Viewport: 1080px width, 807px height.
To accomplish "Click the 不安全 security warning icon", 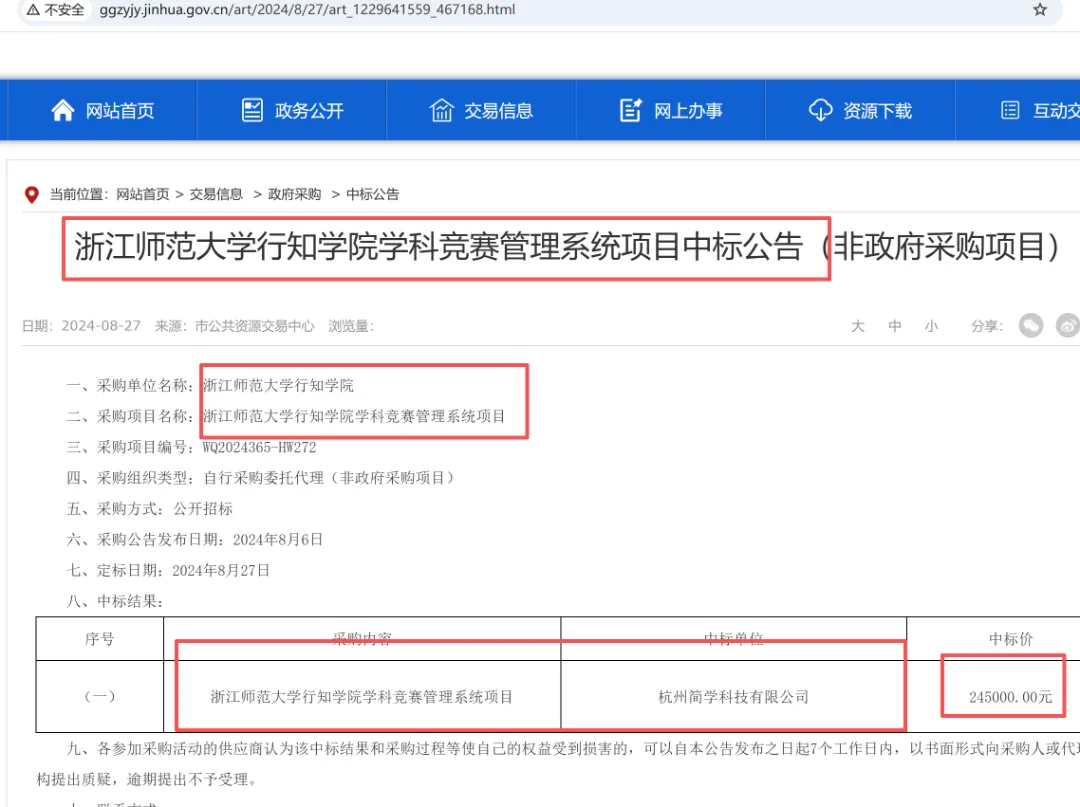I will pyautogui.click(x=33, y=10).
